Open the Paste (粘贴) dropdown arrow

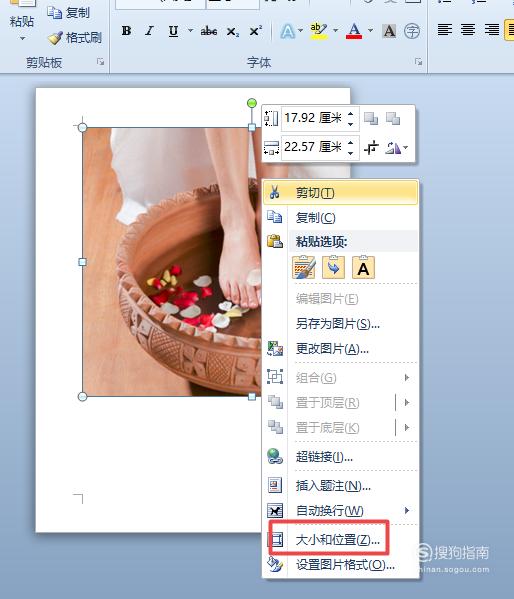(22, 38)
